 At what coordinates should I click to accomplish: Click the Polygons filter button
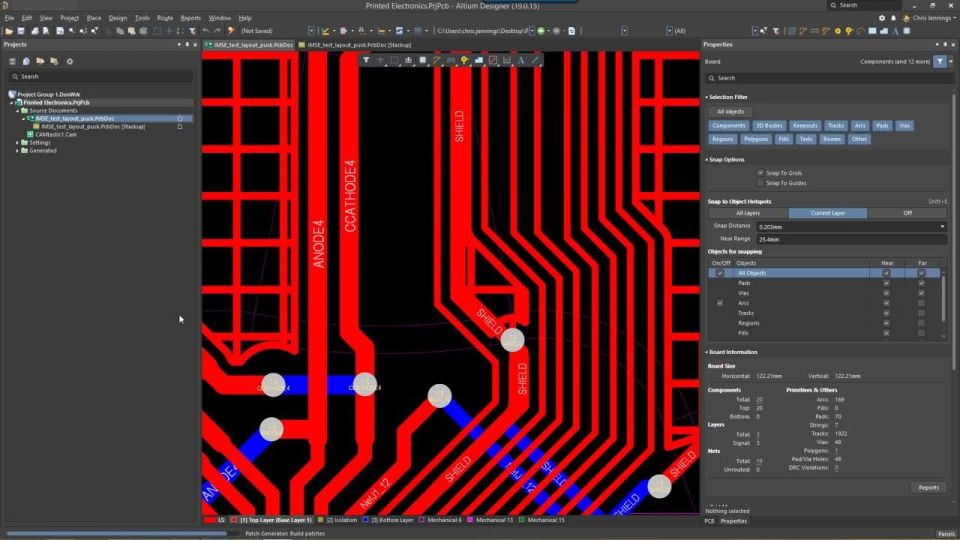756,139
